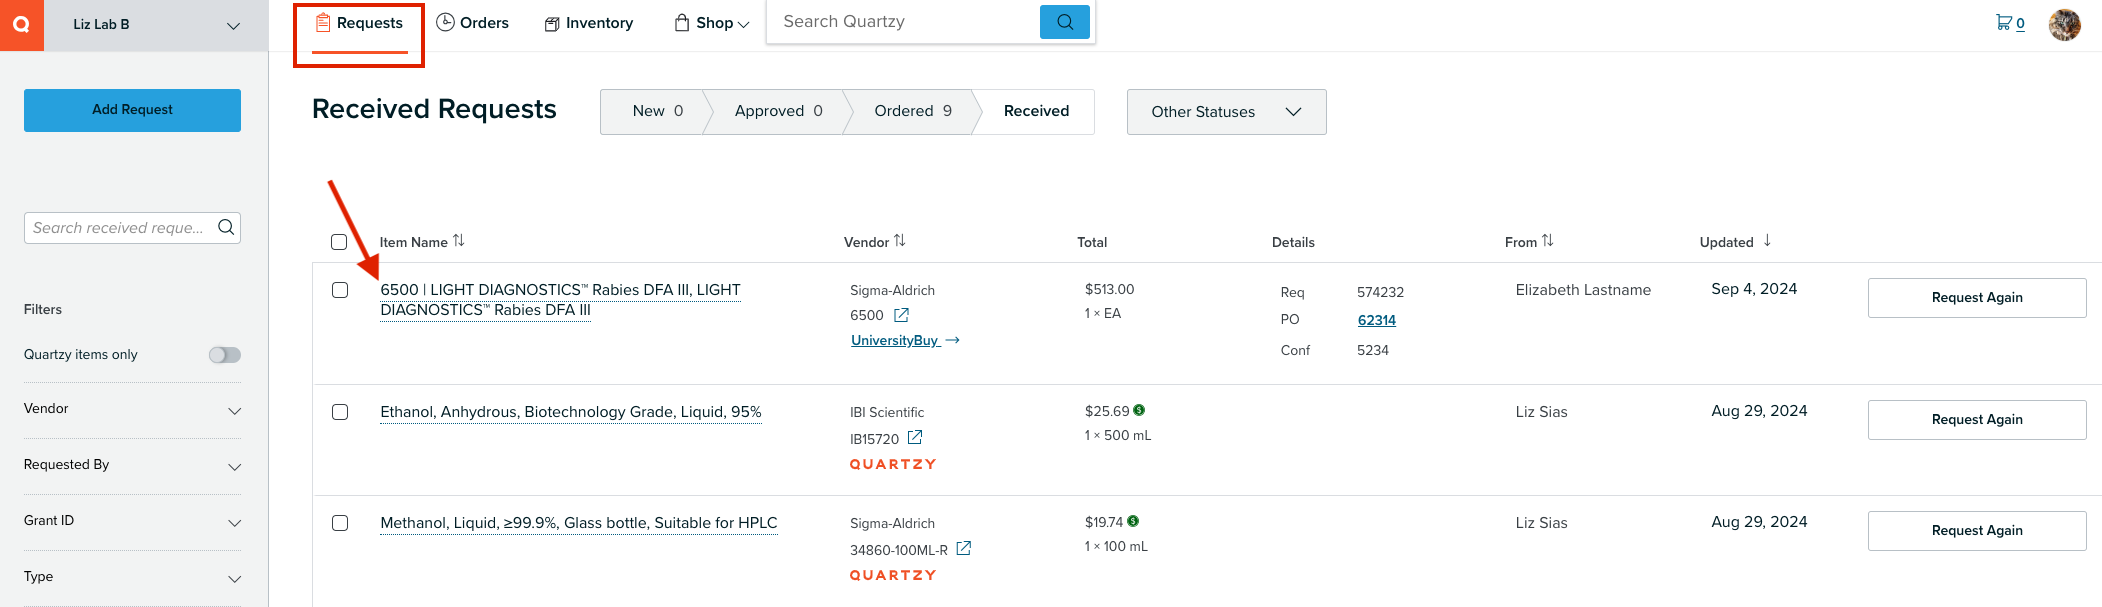
Task: Sort by From arrows icon
Action: [1548, 241]
